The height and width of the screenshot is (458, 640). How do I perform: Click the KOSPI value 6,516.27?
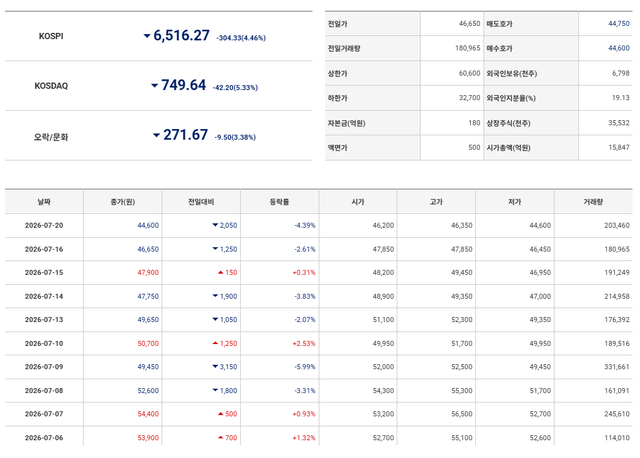(181, 36)
